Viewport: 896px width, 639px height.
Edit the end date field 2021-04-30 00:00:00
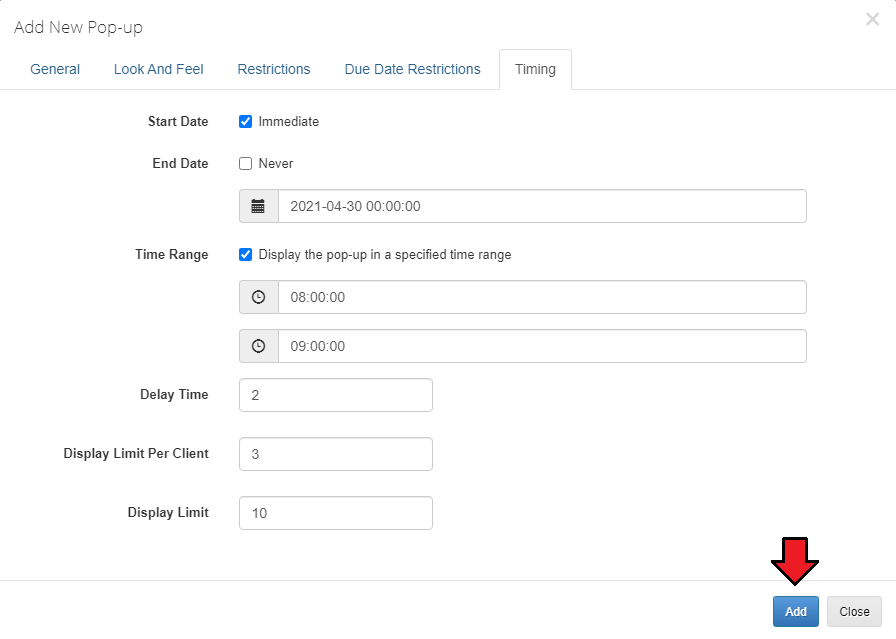pos(542,206)
